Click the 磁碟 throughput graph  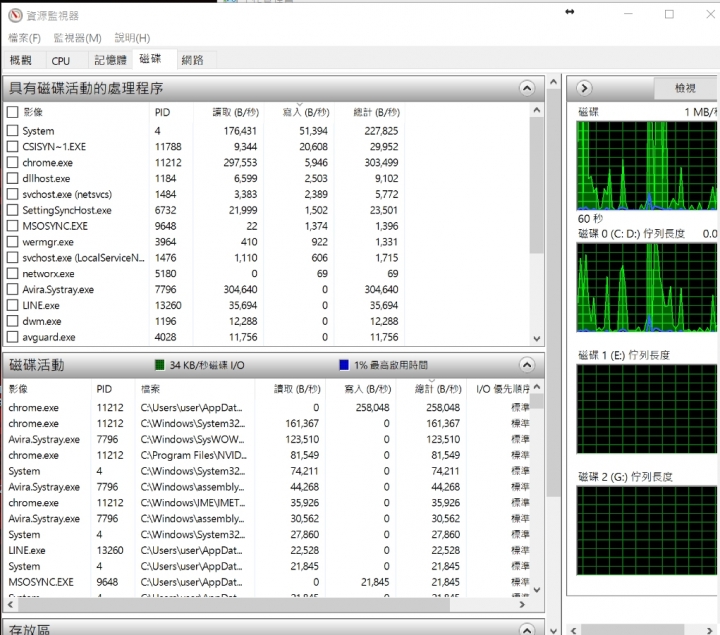point(647,165)
